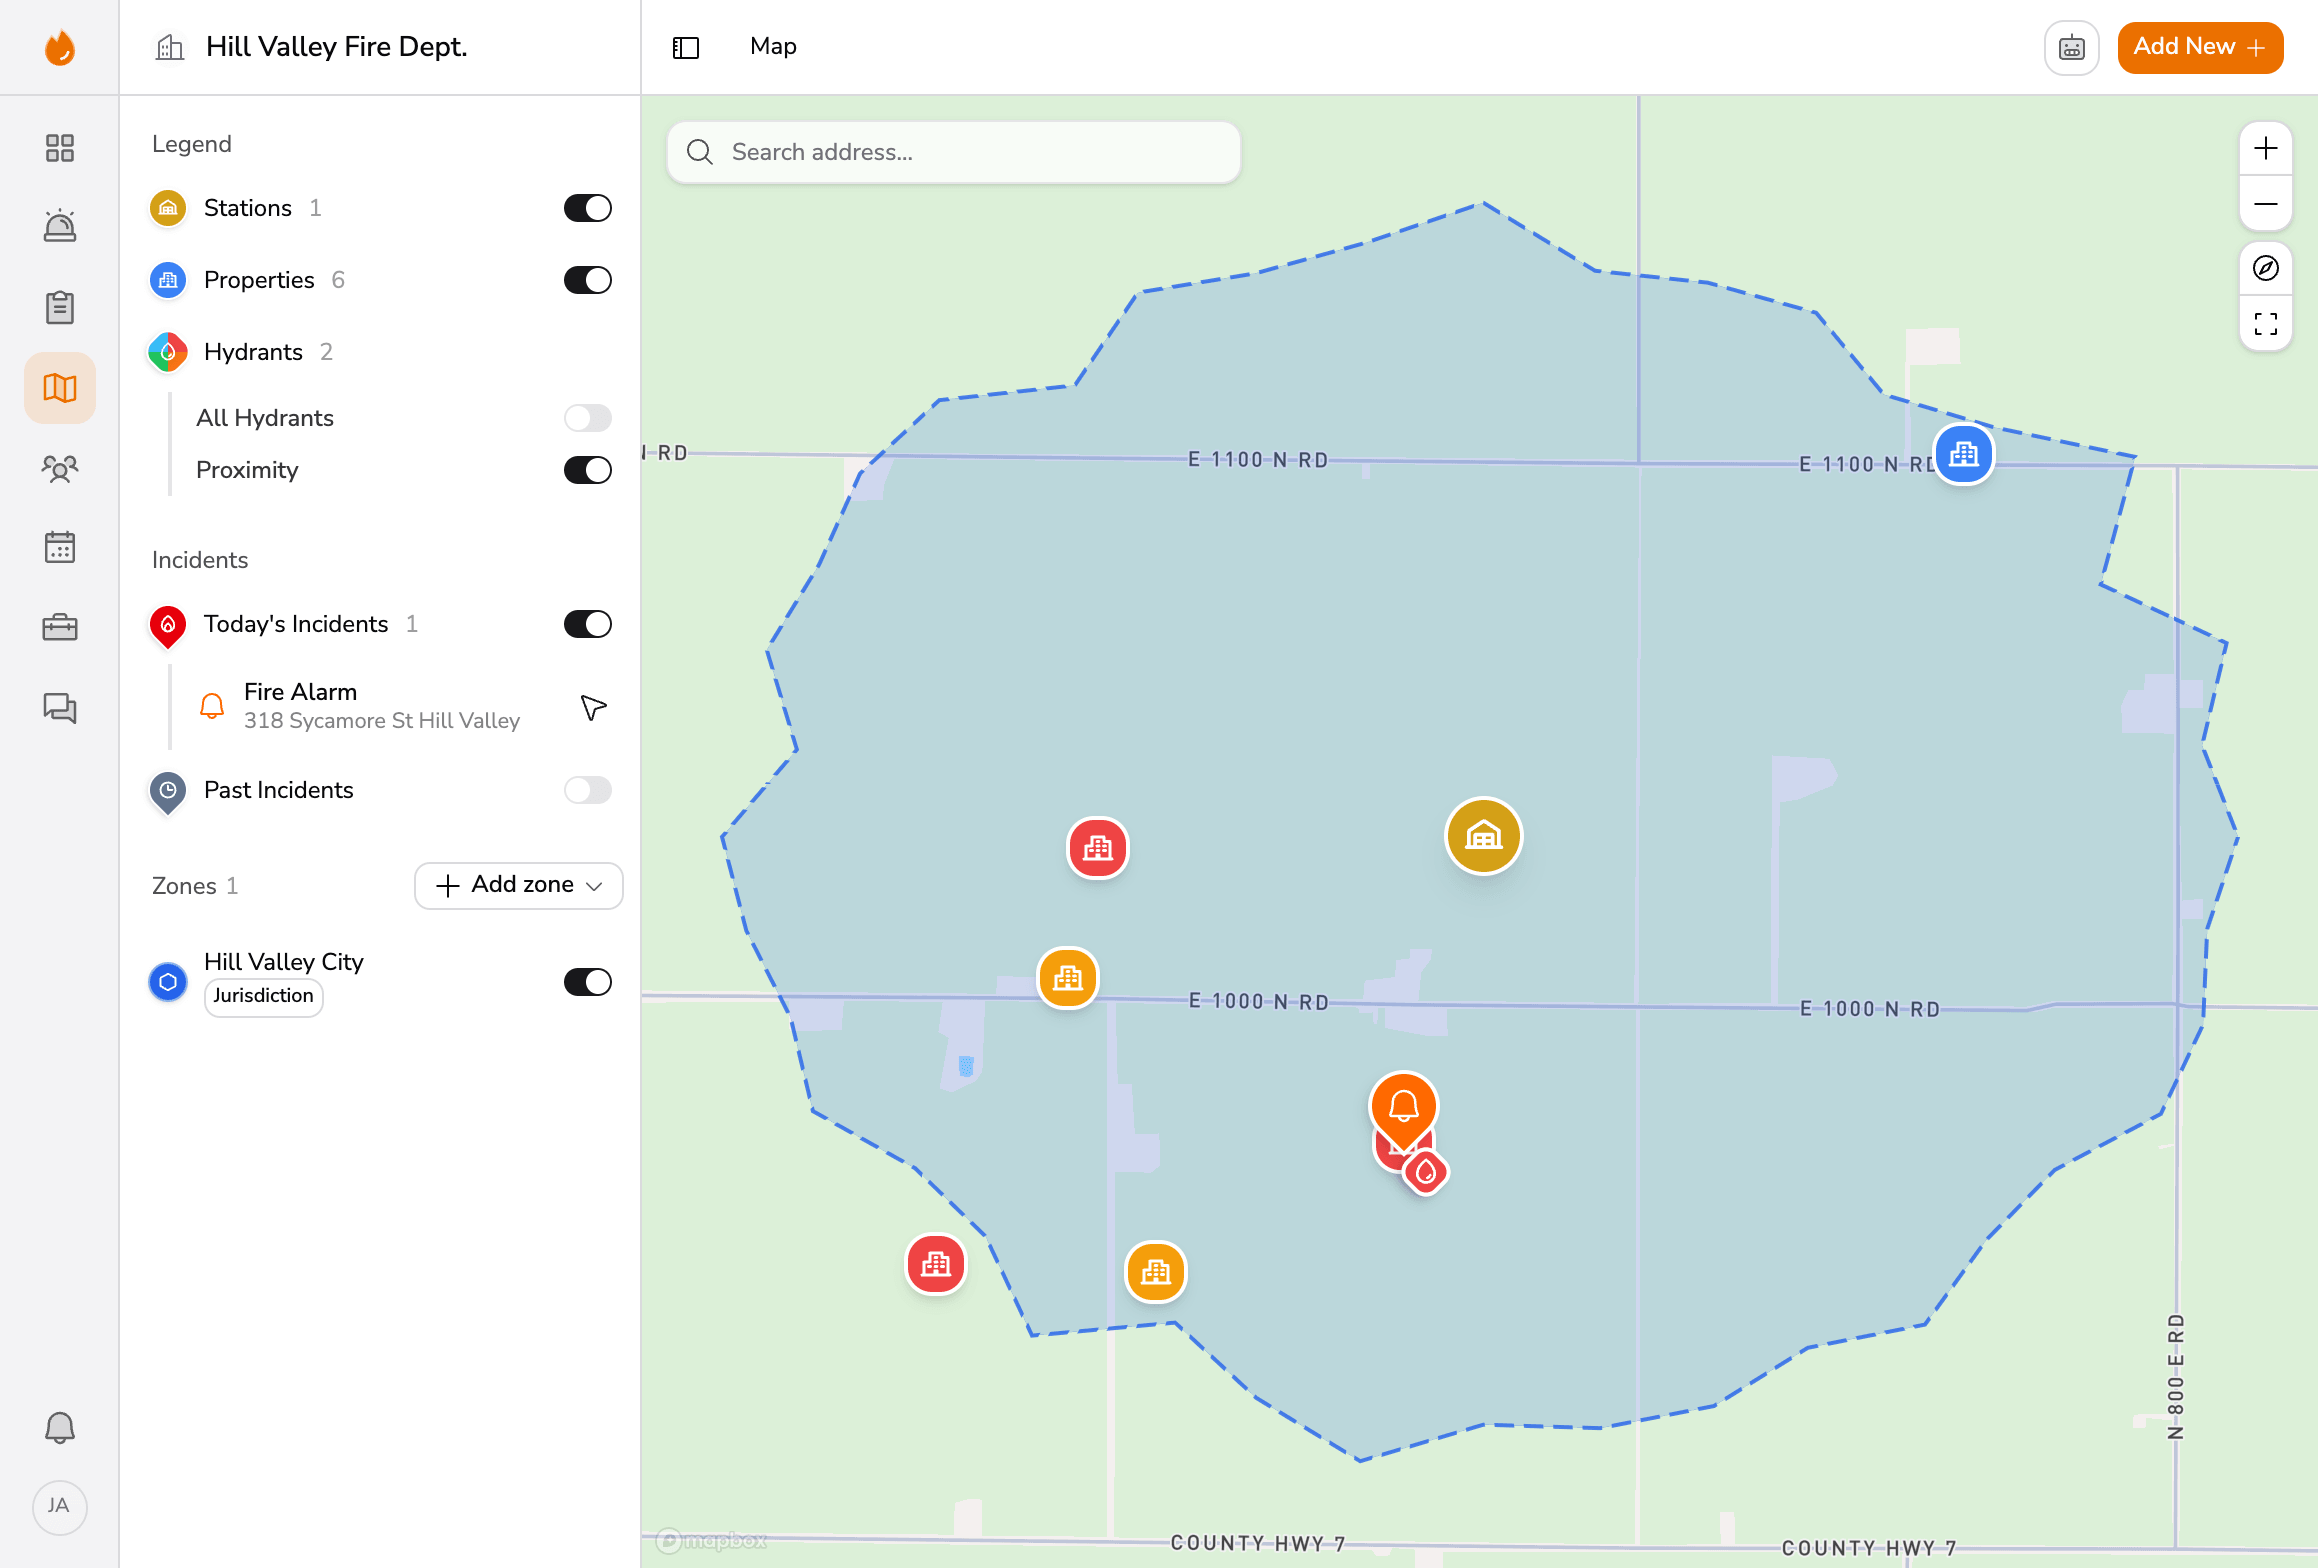The height and width of the screenshot is (1568, 2318).
Task: Zoom out on the map
Action: 2266,204
